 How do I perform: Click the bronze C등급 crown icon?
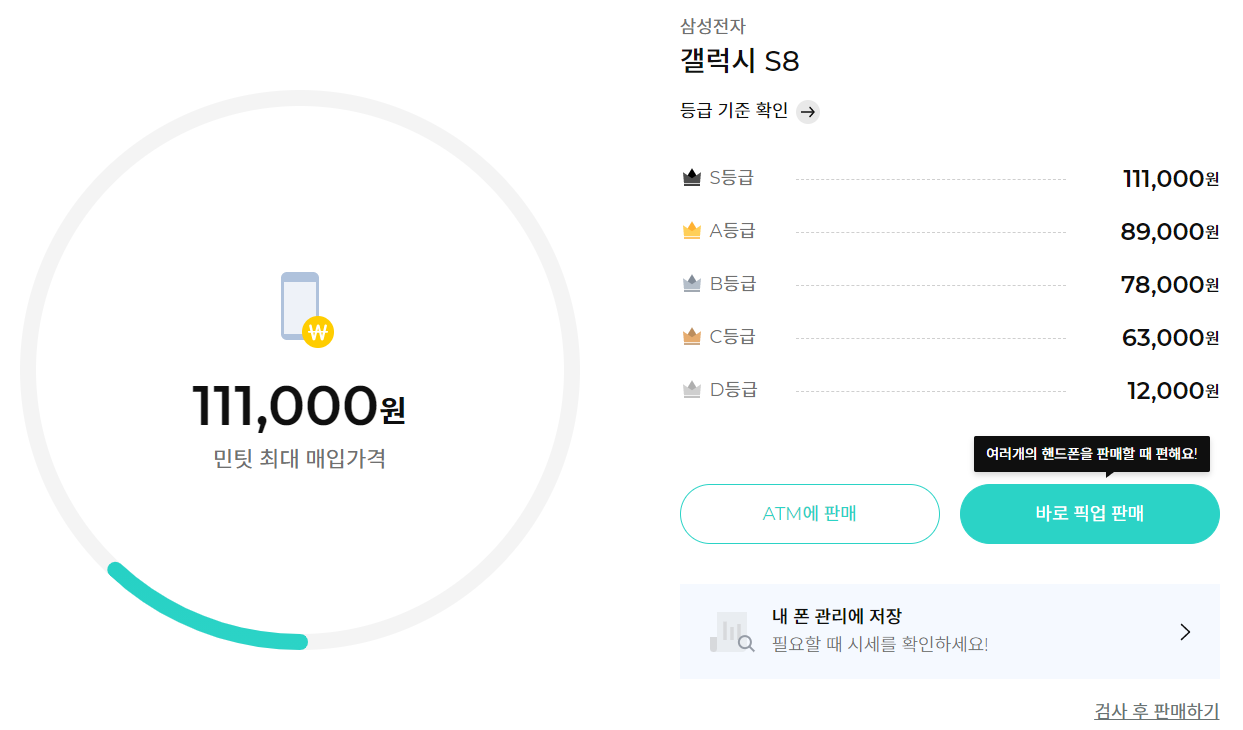(x=691, y=337)
